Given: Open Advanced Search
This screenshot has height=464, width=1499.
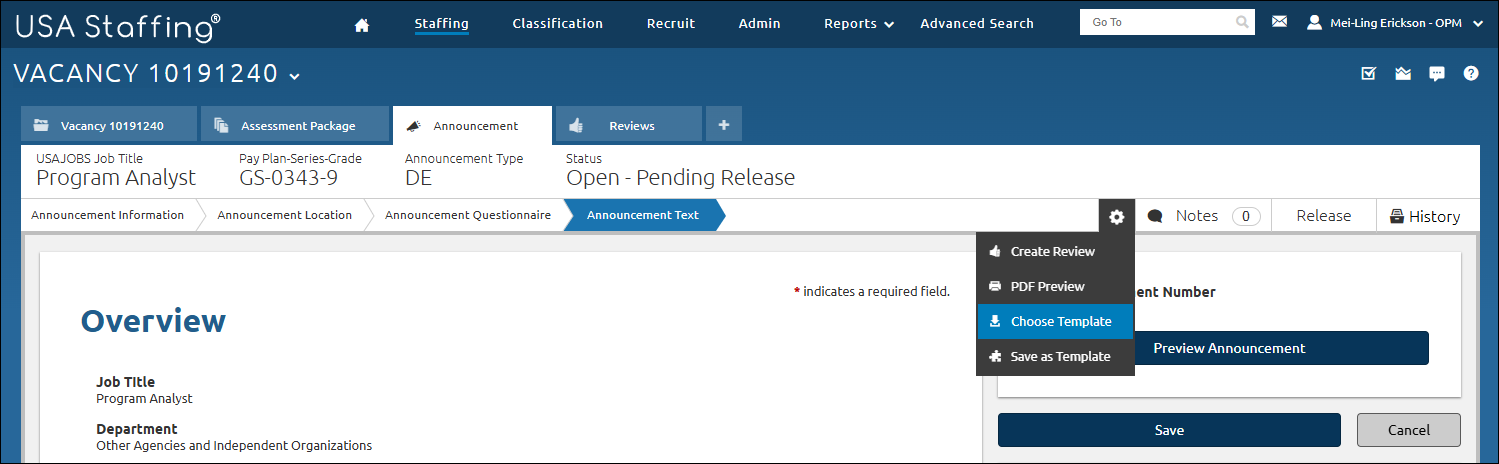Looking at the screenshot, I should click(977, 23).
